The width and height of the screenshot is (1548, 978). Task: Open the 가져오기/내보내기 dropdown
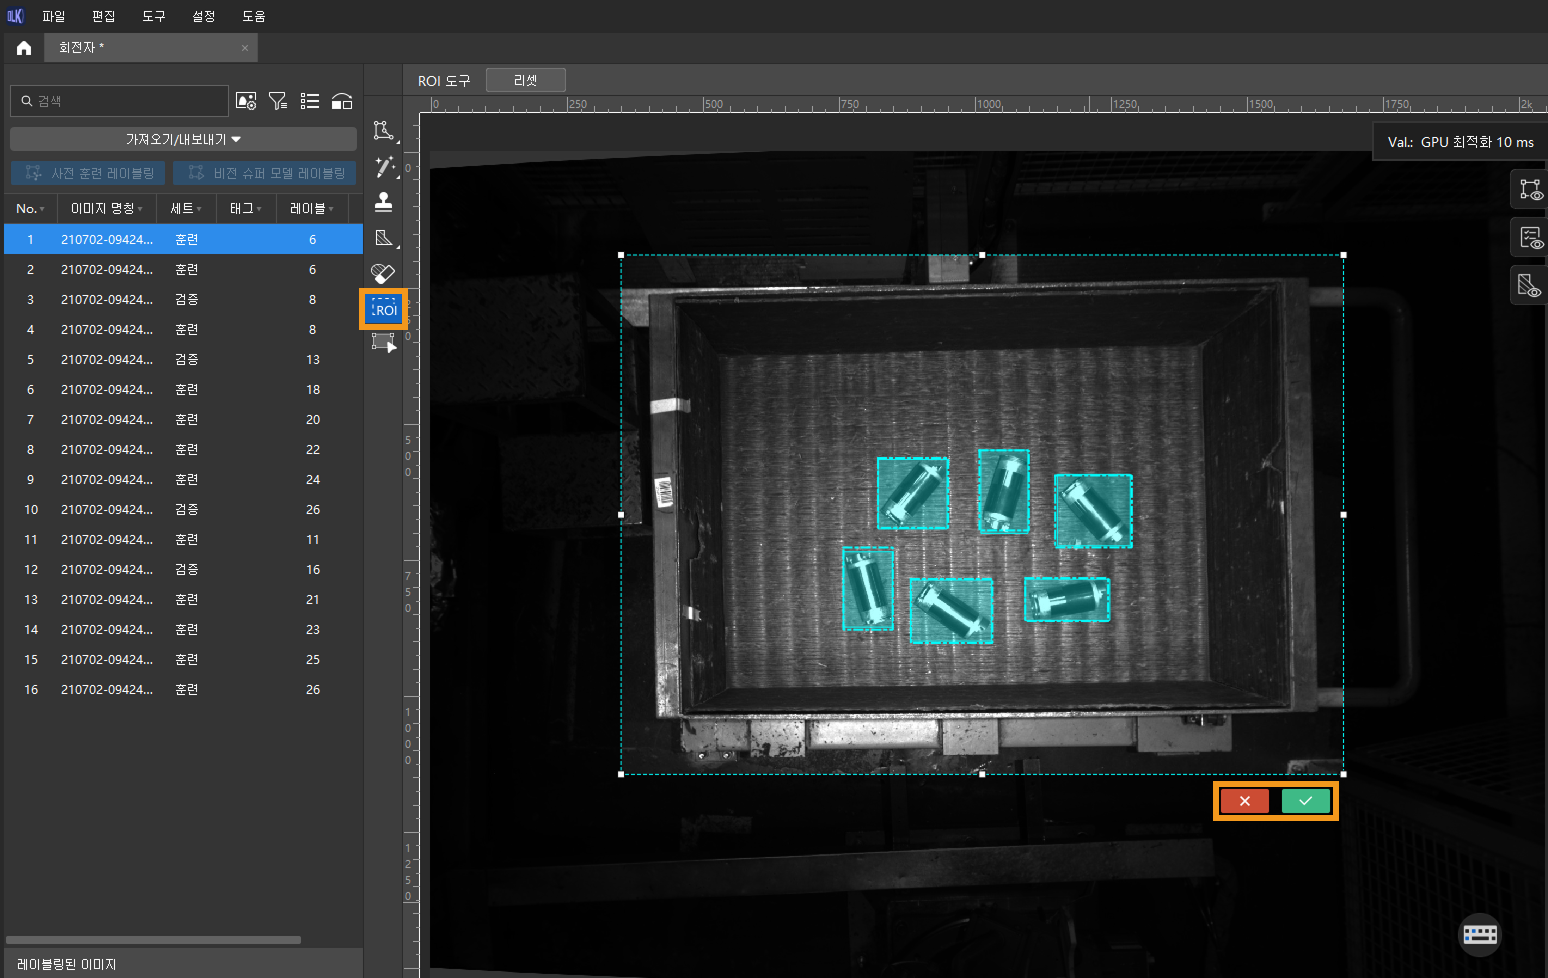point(183,139)
